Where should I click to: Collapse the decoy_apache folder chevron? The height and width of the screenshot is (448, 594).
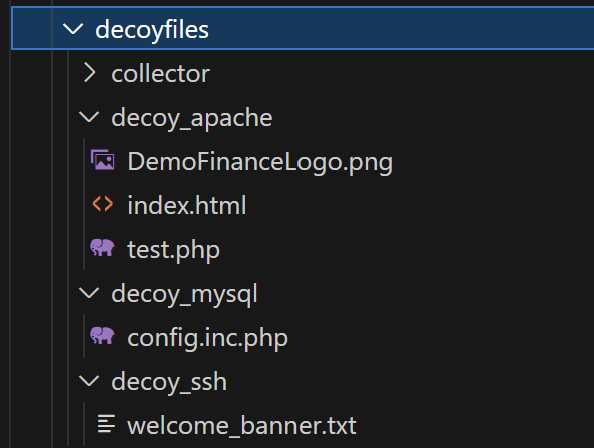click(x=89, y=117)
